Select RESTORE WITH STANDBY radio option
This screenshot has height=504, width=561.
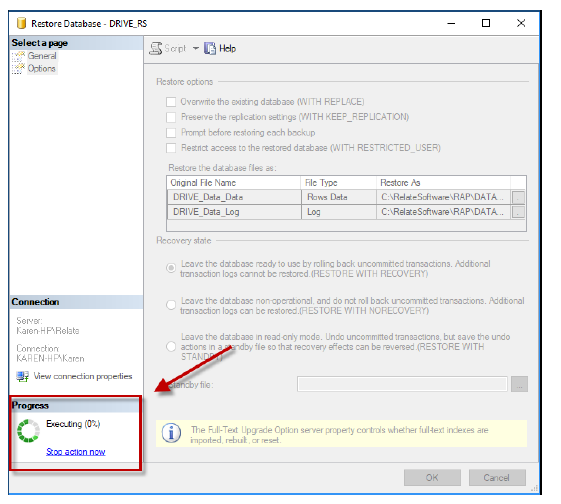pyautogui.click(x=171, y=346)
